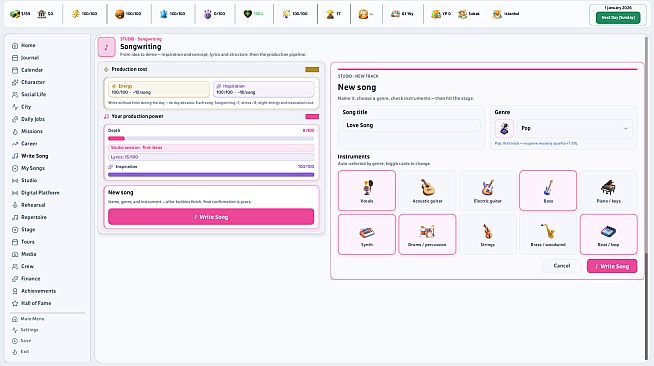
Task: Select the Brass / woodwind instrument card
Action: pyautogui.click(x=548, y=234)
